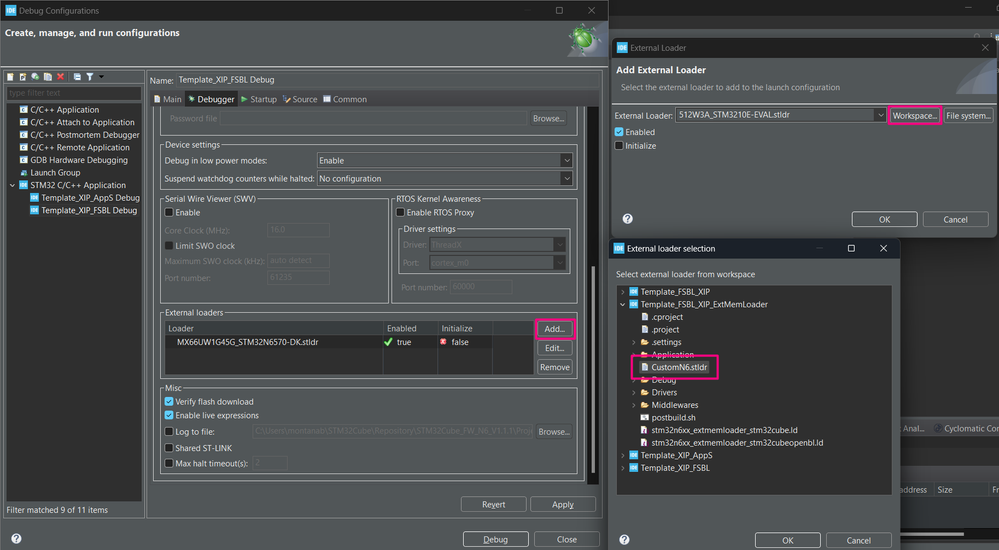Switch to the Debugger tab
Screen dimensions: 999x550
[x=211, y=99]
